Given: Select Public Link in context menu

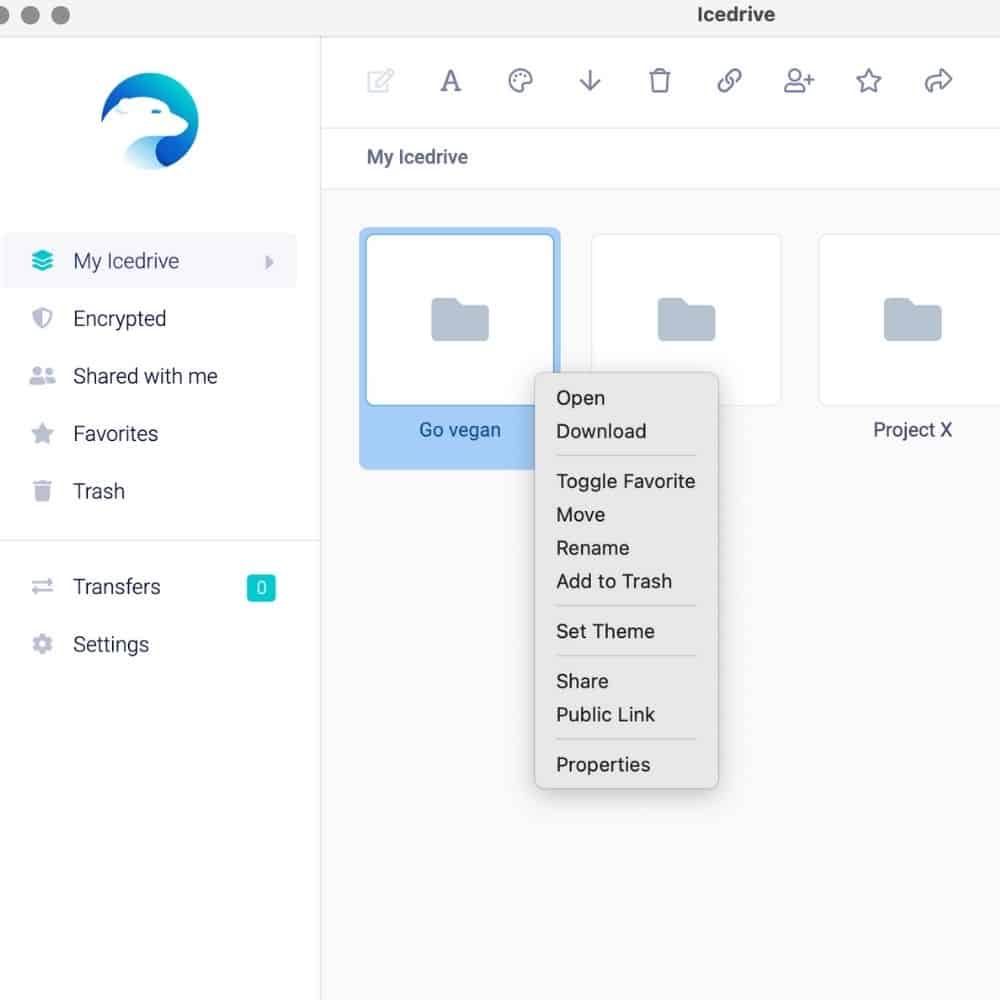Looking at the screenshot, I should click(626, 714).
